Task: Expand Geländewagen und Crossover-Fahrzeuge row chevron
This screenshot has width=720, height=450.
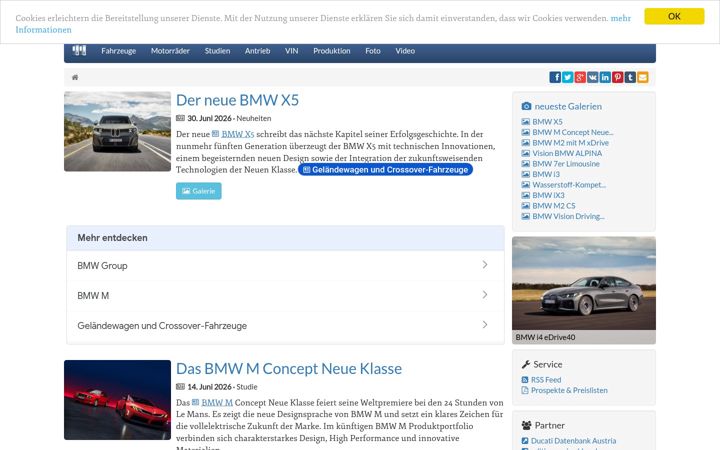Action: 485,325
